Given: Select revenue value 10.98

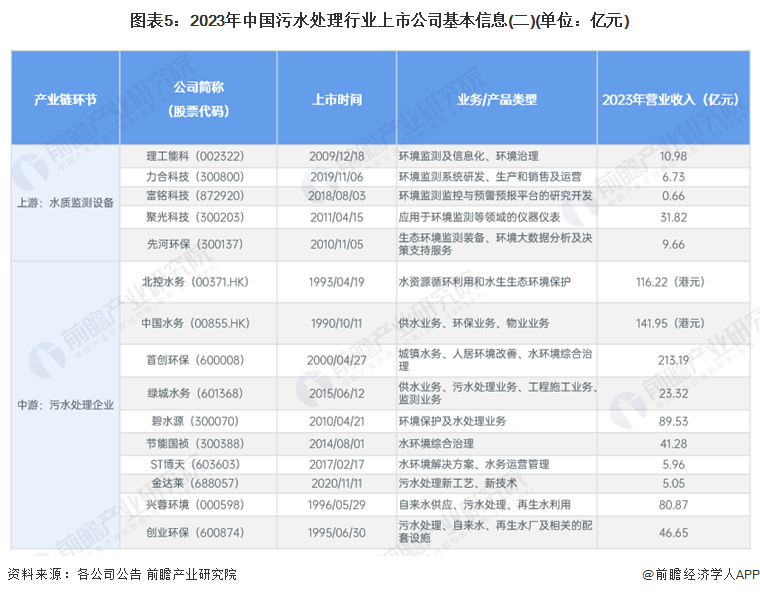Looking at the screenshot, I should [673, 156].
